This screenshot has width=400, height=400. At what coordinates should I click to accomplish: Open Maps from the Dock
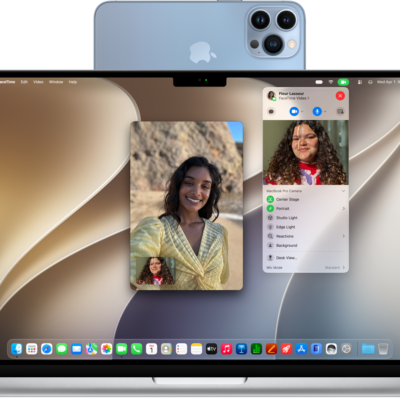[x=92, y=349]
